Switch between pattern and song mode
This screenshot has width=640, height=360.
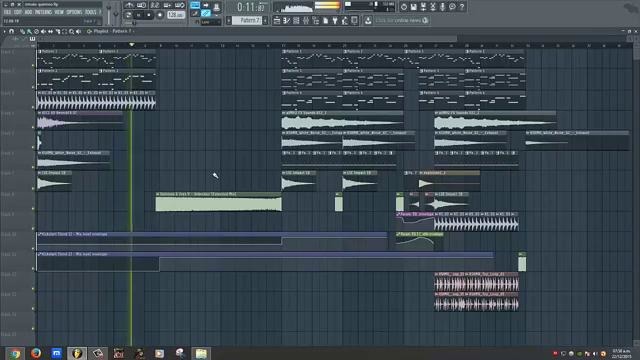point(128,14)
